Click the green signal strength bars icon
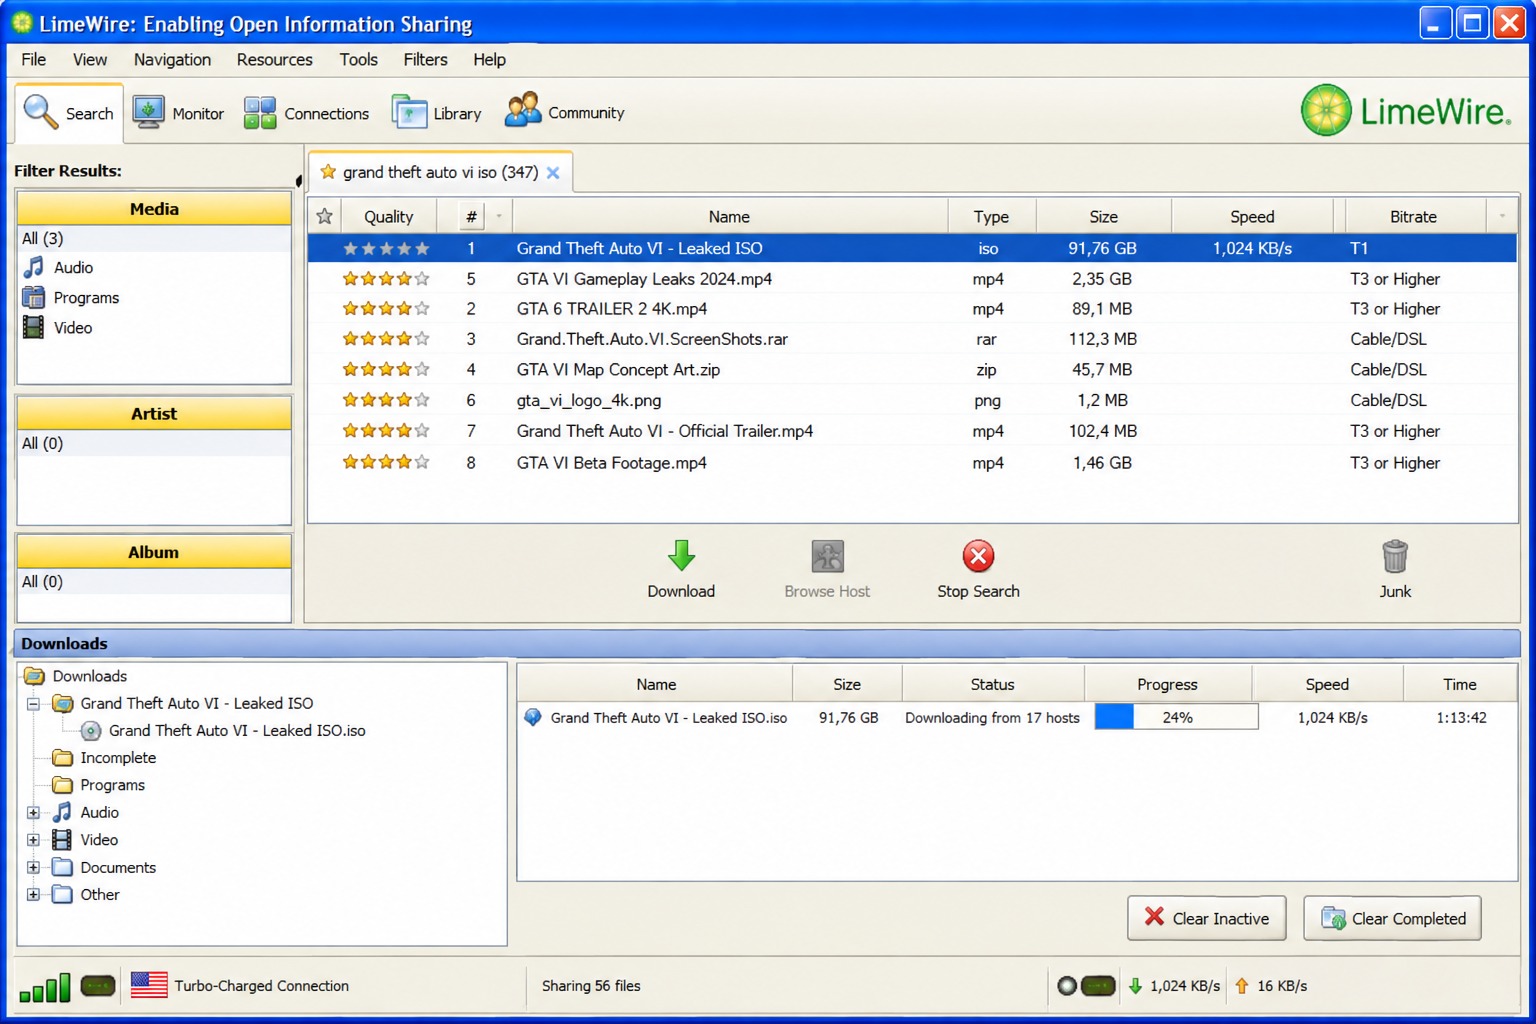 [45, 987]
